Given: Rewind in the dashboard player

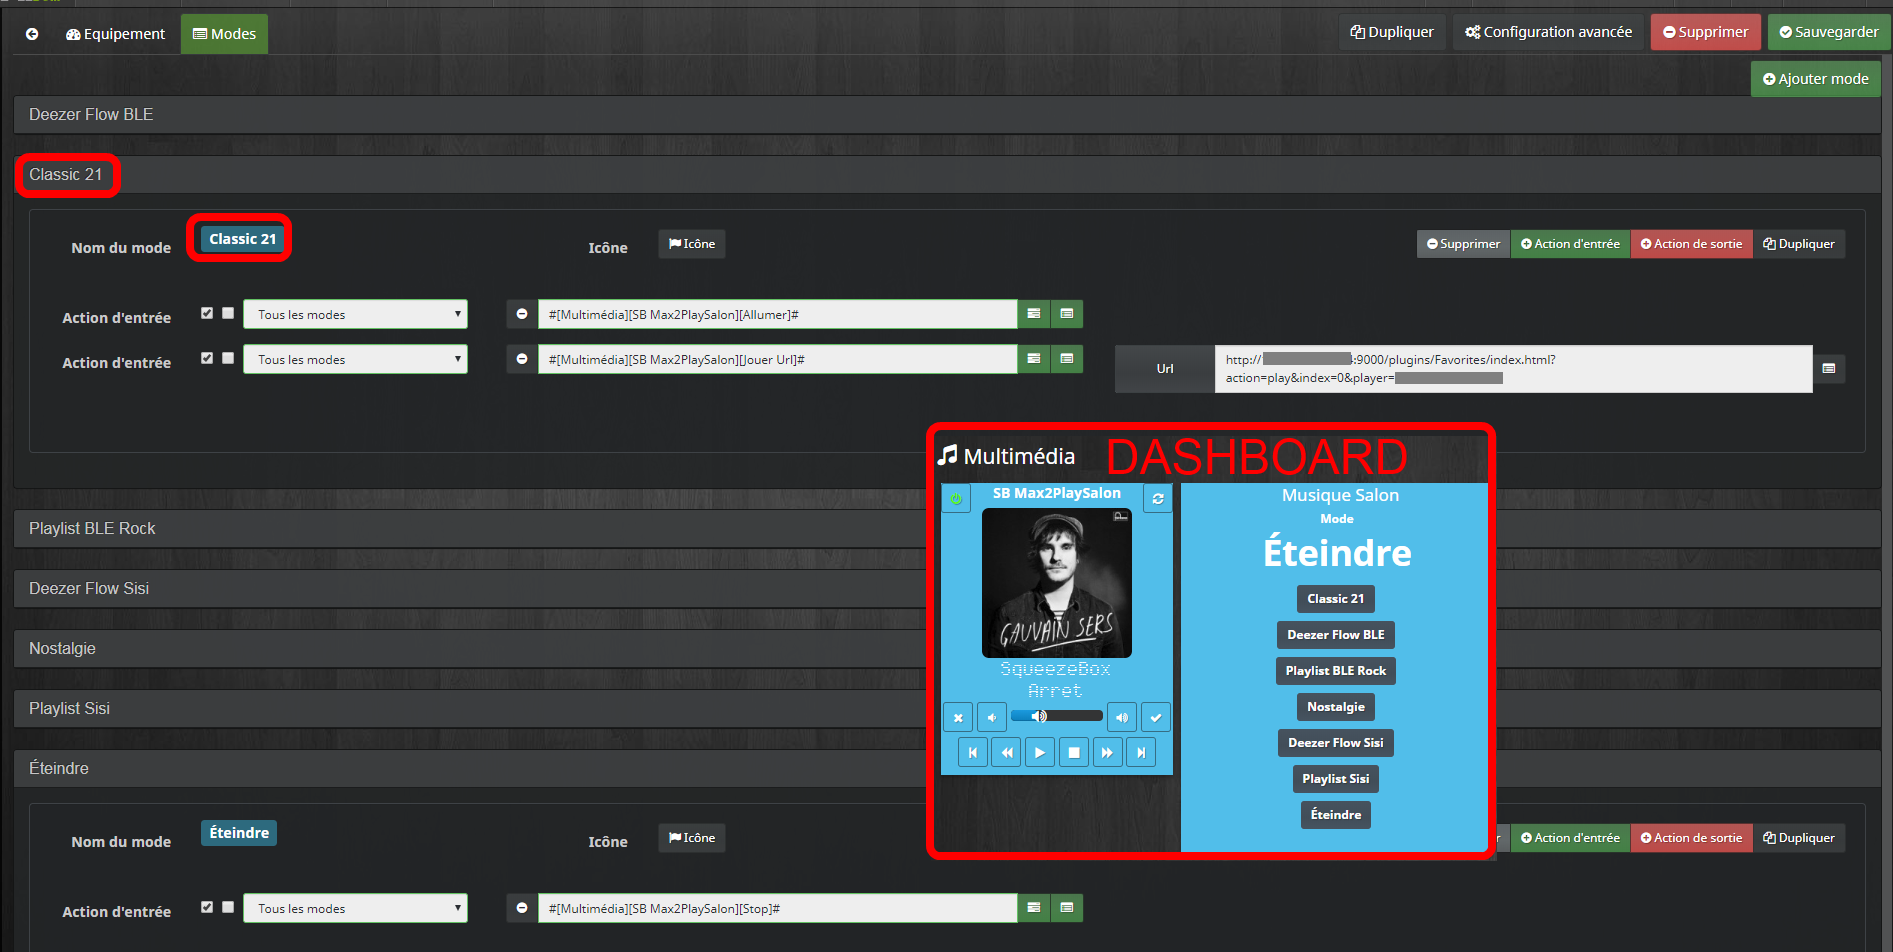Looking at the screenshot, I should click(1006, 752).
